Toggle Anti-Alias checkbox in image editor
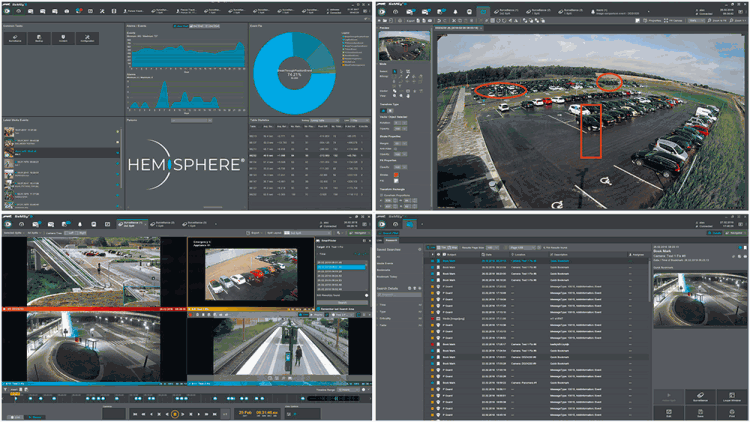 click(x=396, y=148)
